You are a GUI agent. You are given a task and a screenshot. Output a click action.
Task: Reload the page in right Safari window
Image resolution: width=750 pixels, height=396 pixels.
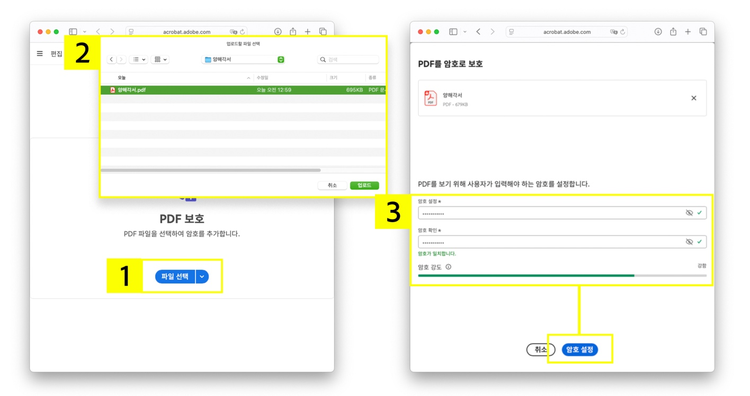(623, 32)
